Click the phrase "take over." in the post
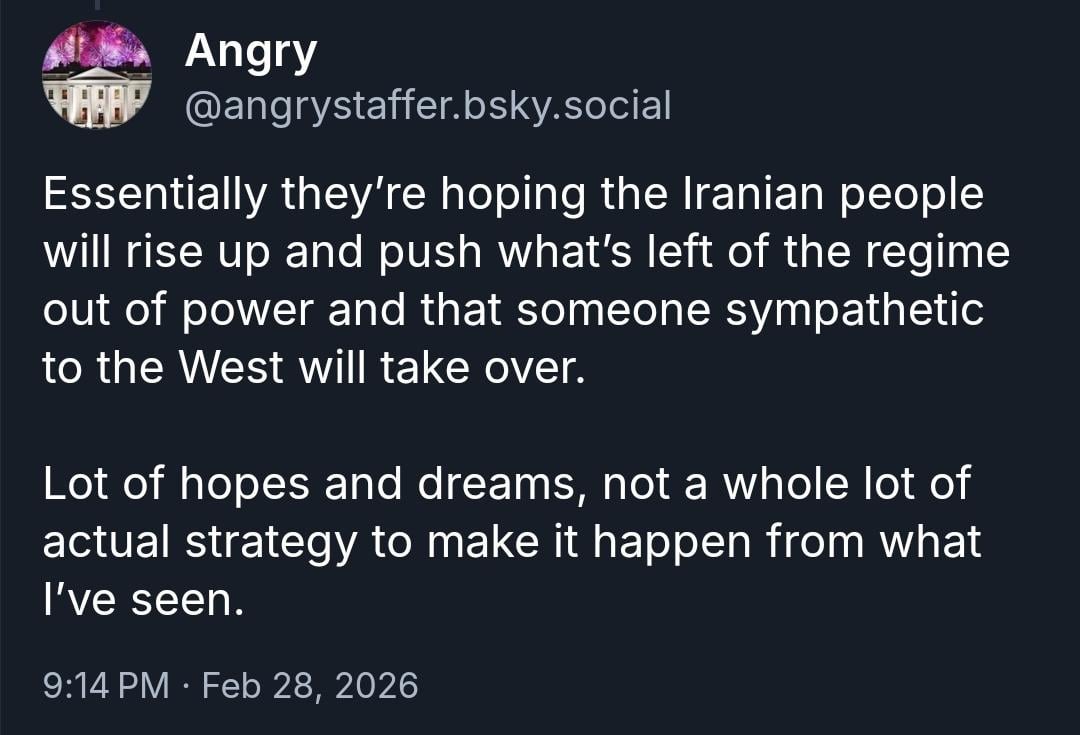This screenshot has height=735, width=1080. click(480, 368)
